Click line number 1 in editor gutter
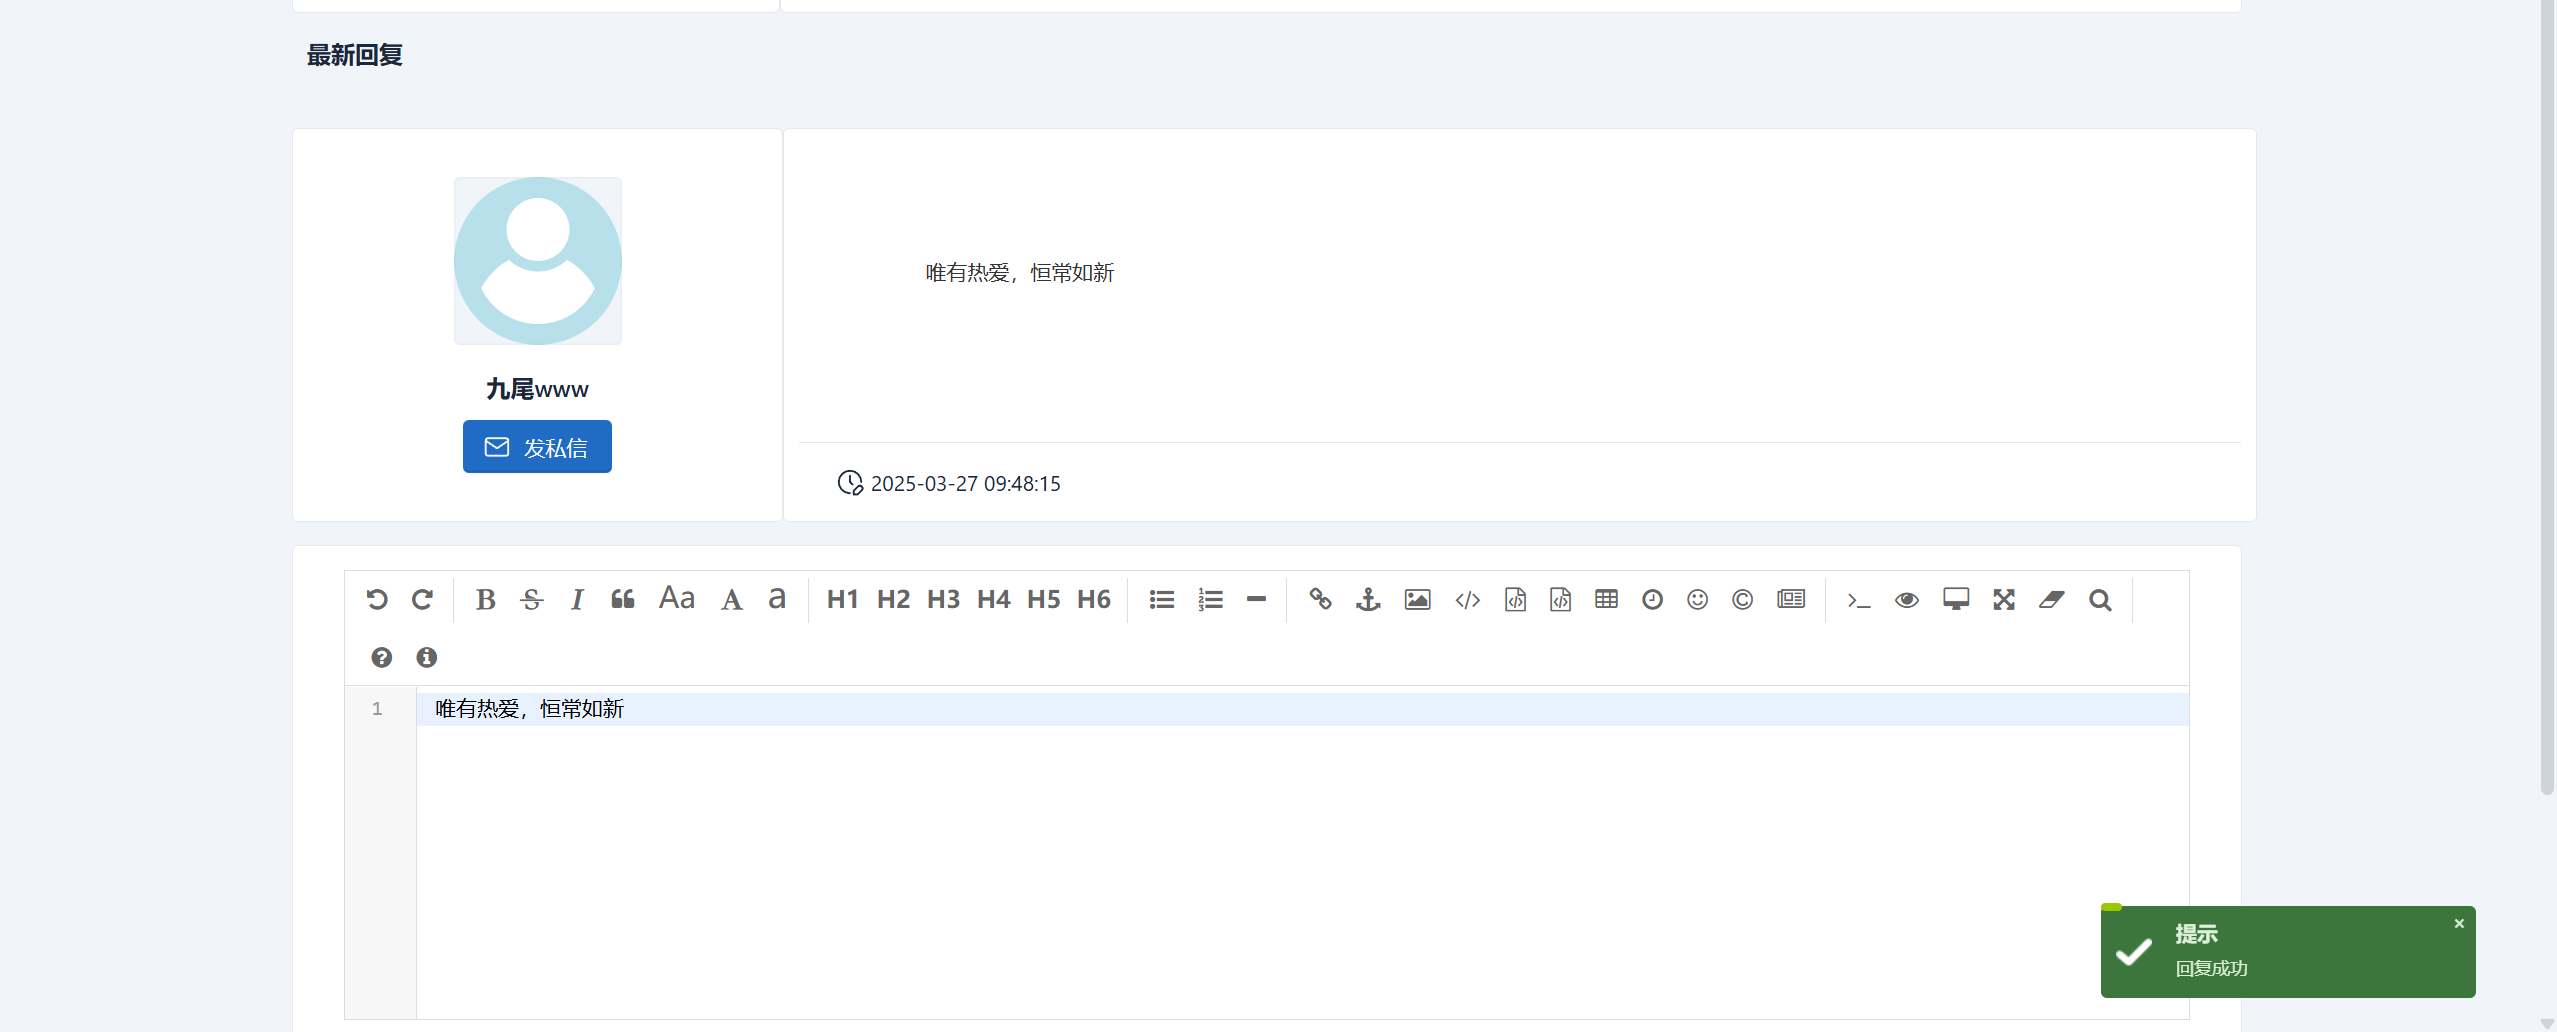Screen dimensions: 2557x1032 [x=377, y=709]
